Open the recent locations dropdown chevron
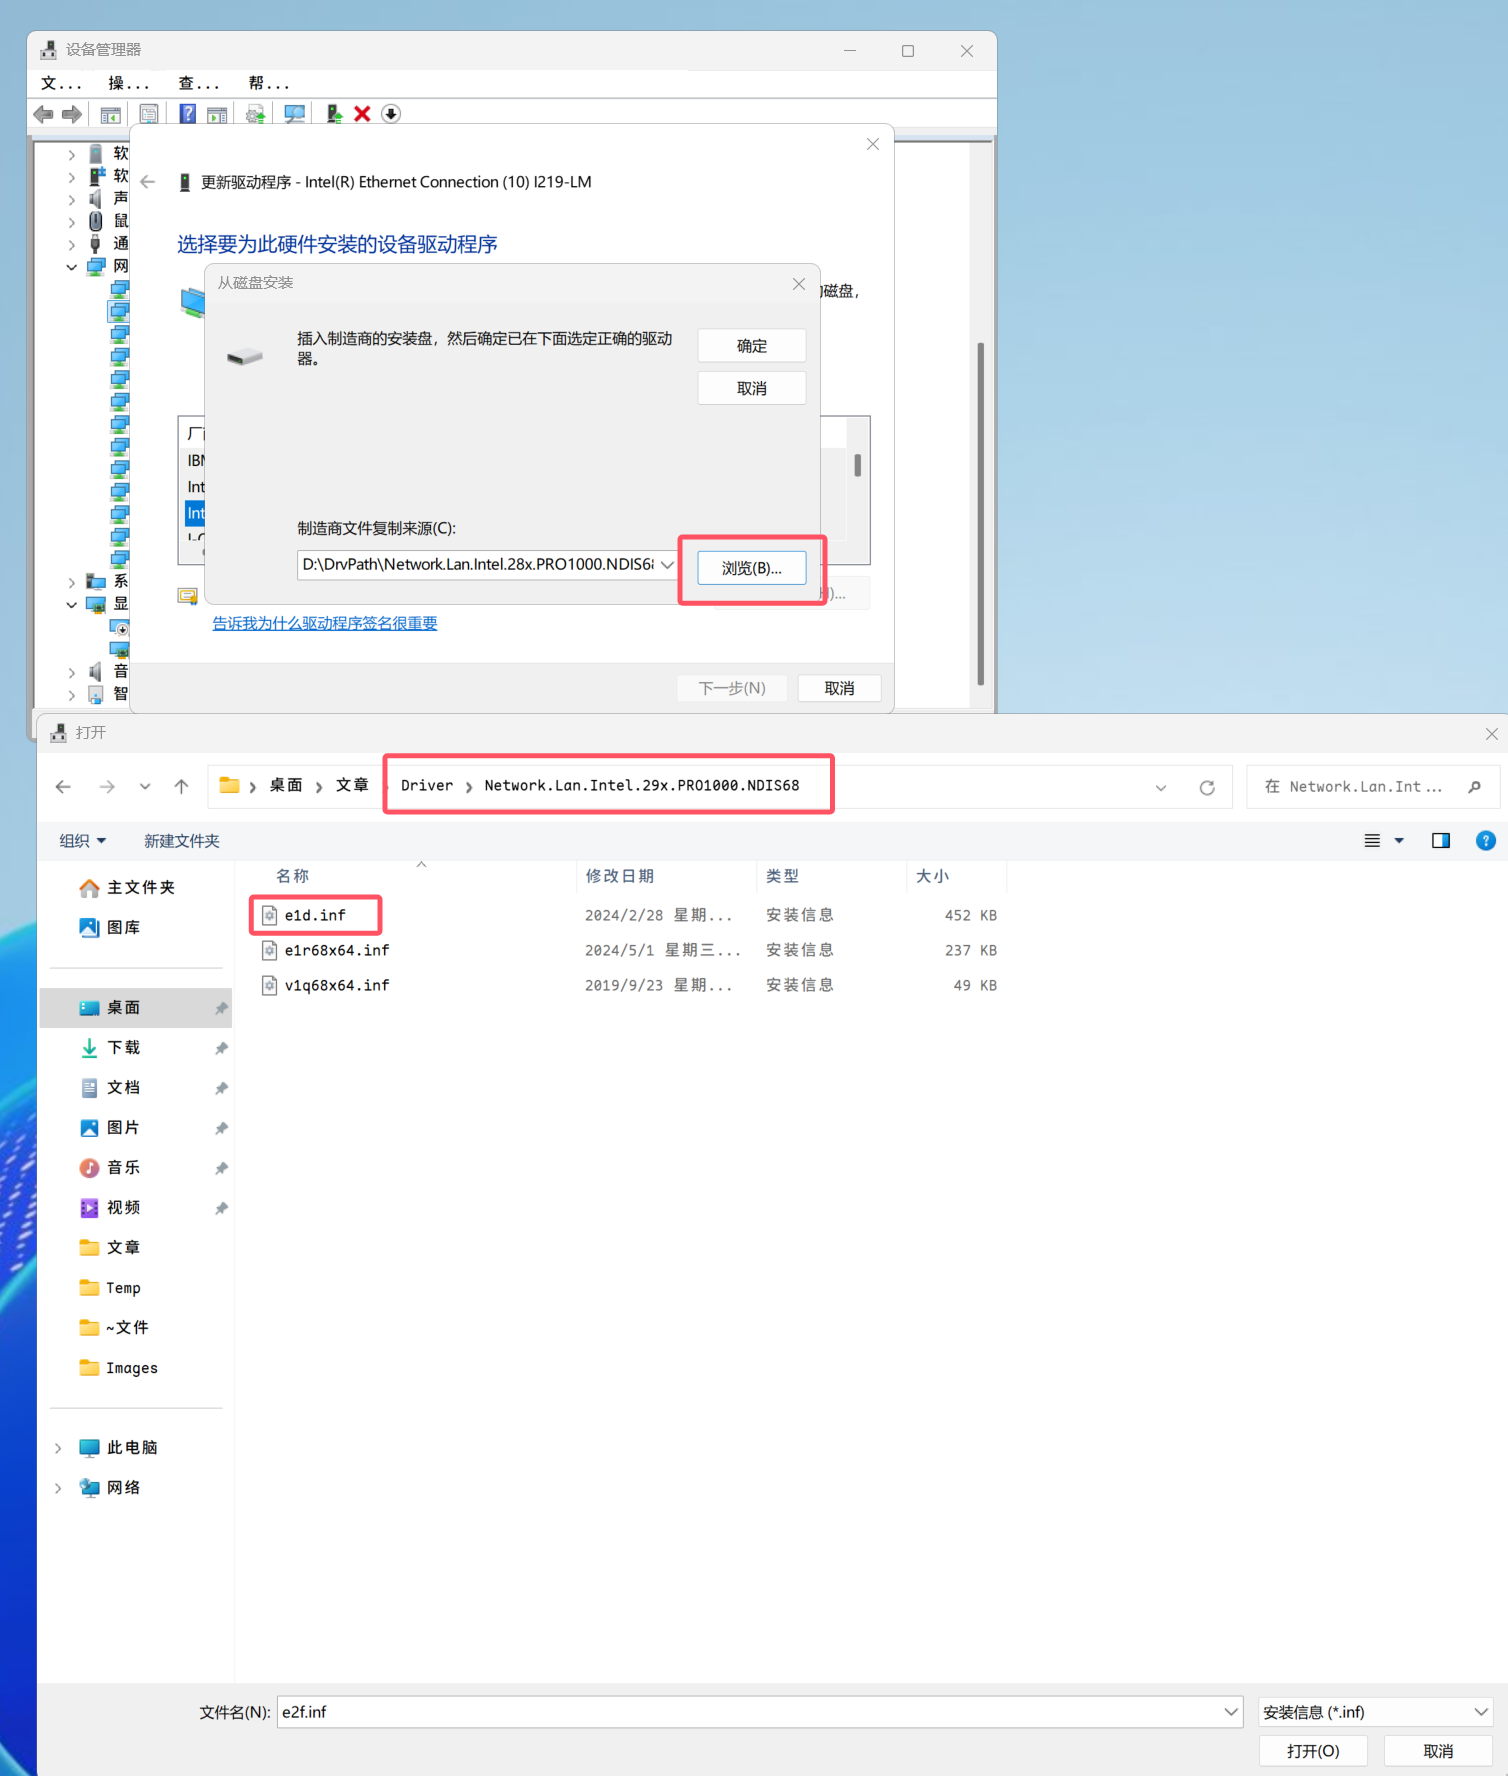Screen dimensions: 1508x1776 pos(145,787)
